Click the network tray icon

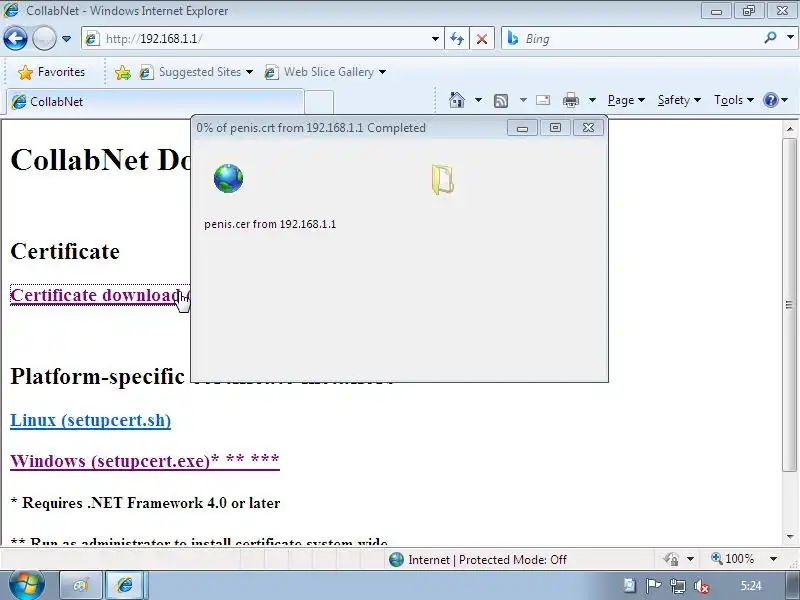click(x=677, y=586)
